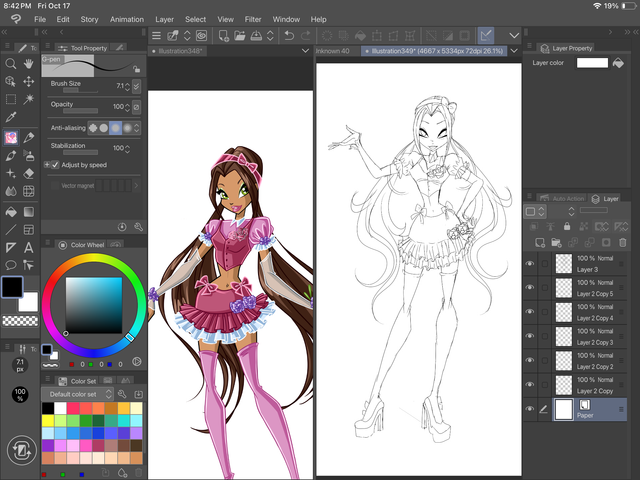
Task: Pick the Eyedropper tool
Action: (10, 118)
